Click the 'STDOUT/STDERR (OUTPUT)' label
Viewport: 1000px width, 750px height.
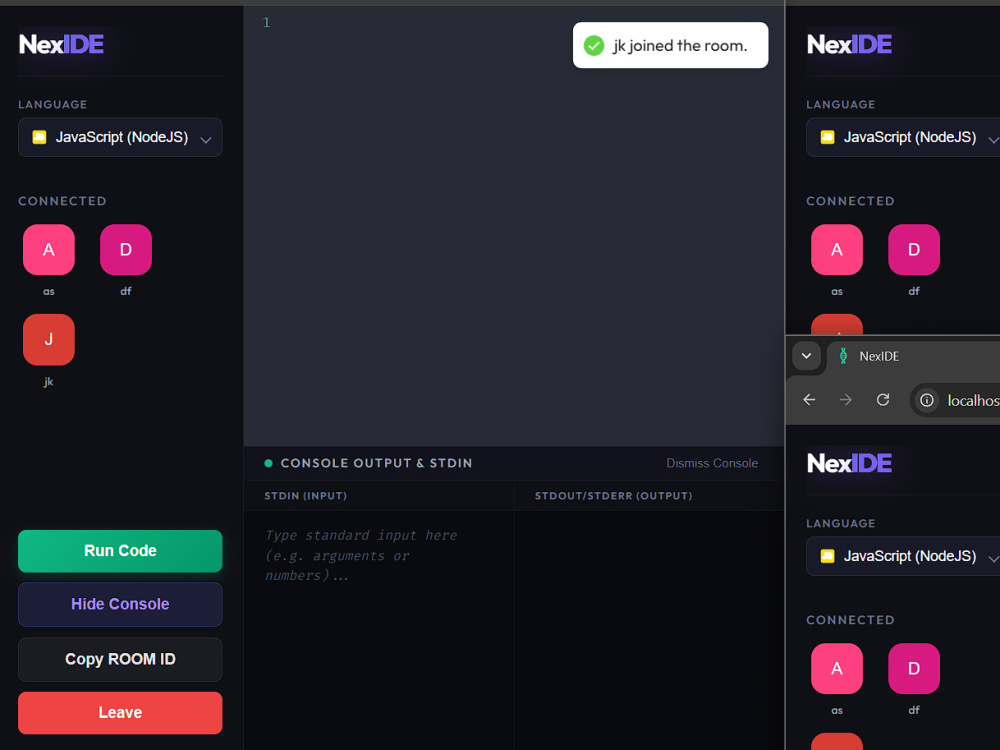(x=614, y=496)
